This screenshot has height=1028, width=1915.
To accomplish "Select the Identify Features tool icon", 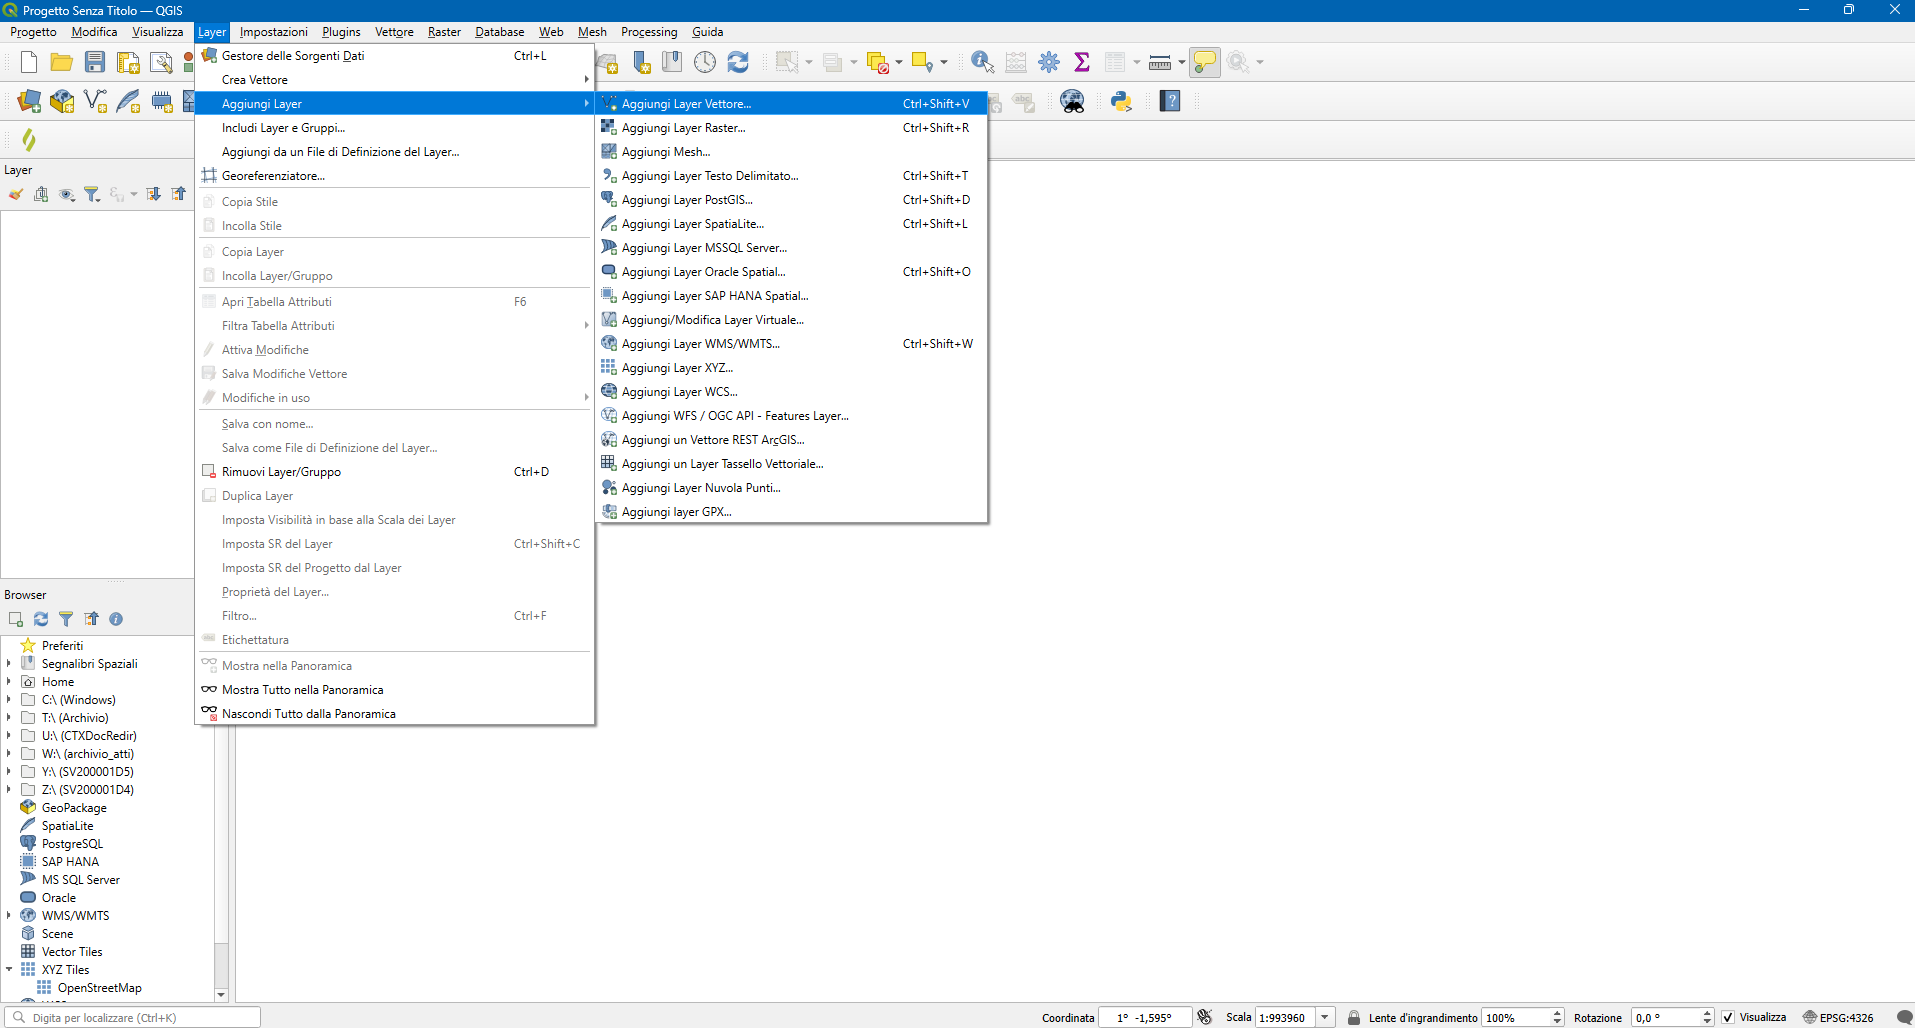I will [982, 62].
